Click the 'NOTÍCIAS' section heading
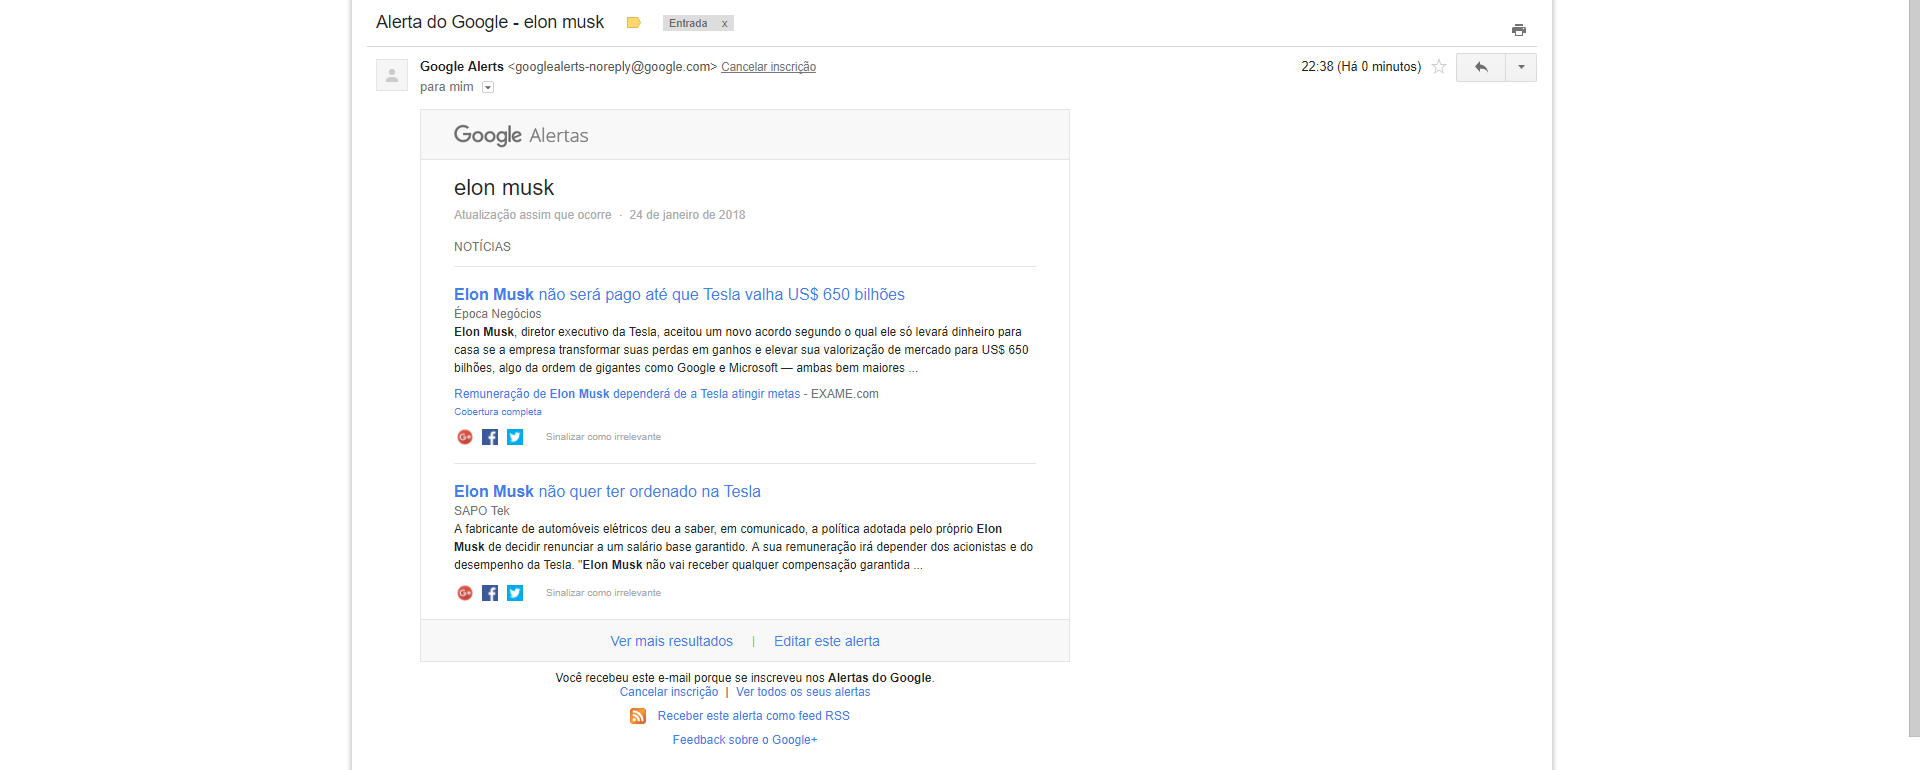Screen dimensions: 1920x770 coord(482,247)
